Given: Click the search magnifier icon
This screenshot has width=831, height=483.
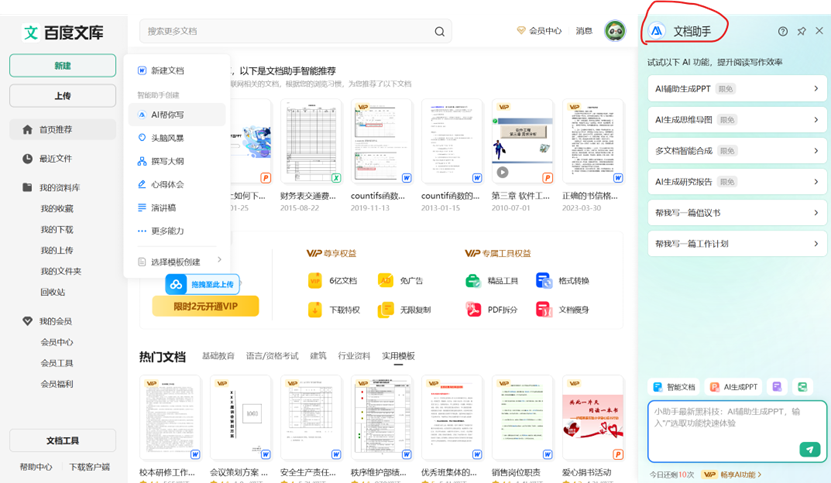Looking at the screenshot, I should tap(440, 32).
